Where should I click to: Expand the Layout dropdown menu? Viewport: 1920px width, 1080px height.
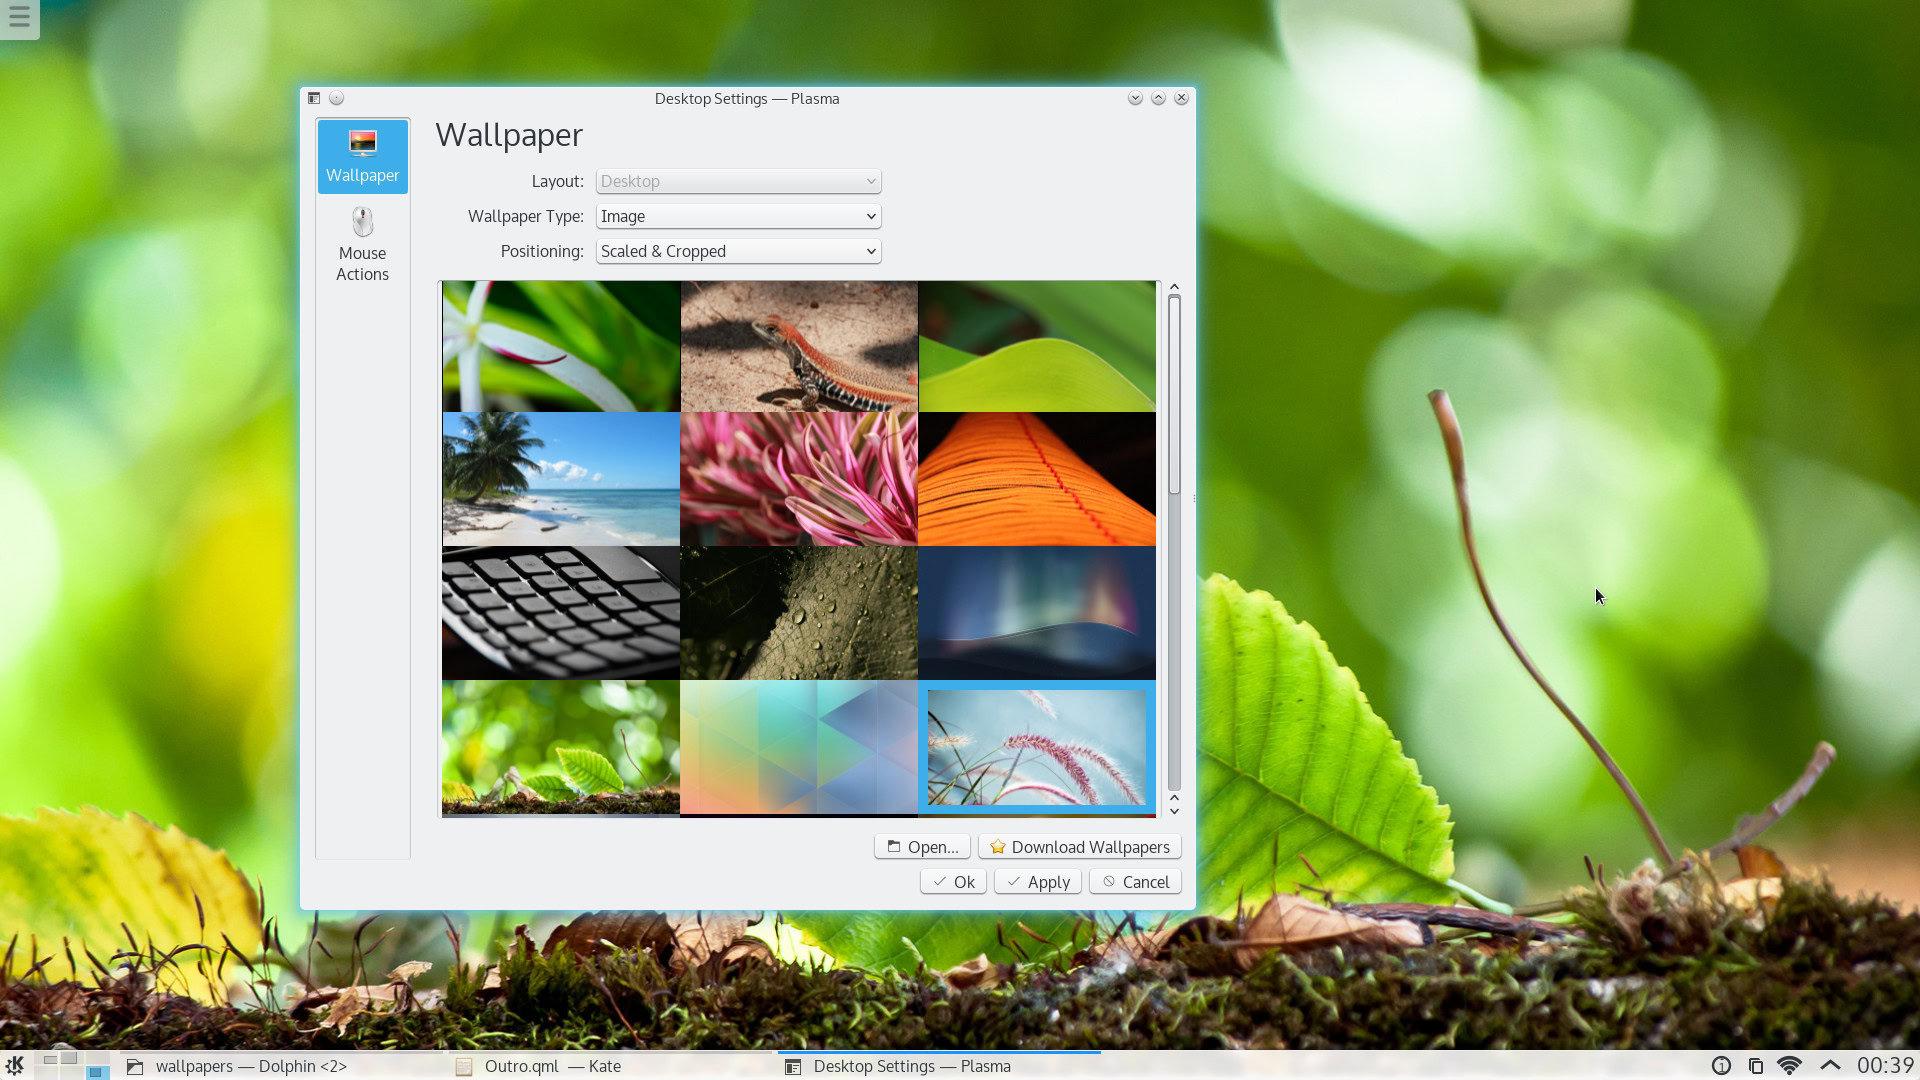point(737,181)
